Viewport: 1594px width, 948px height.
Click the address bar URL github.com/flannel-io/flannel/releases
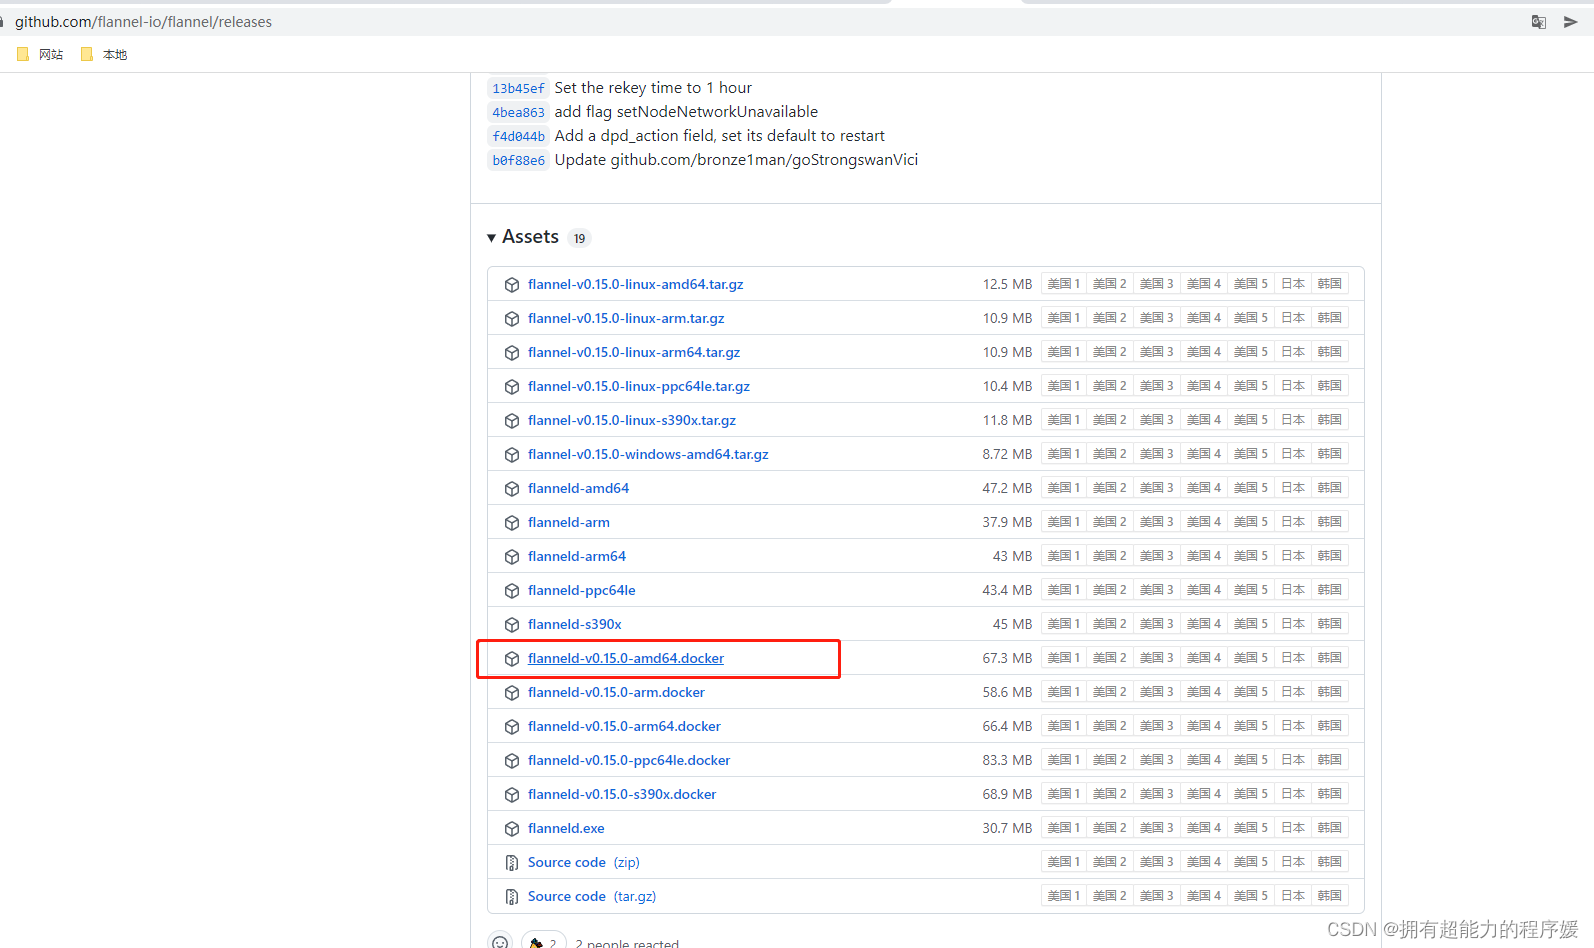(143, 22)
